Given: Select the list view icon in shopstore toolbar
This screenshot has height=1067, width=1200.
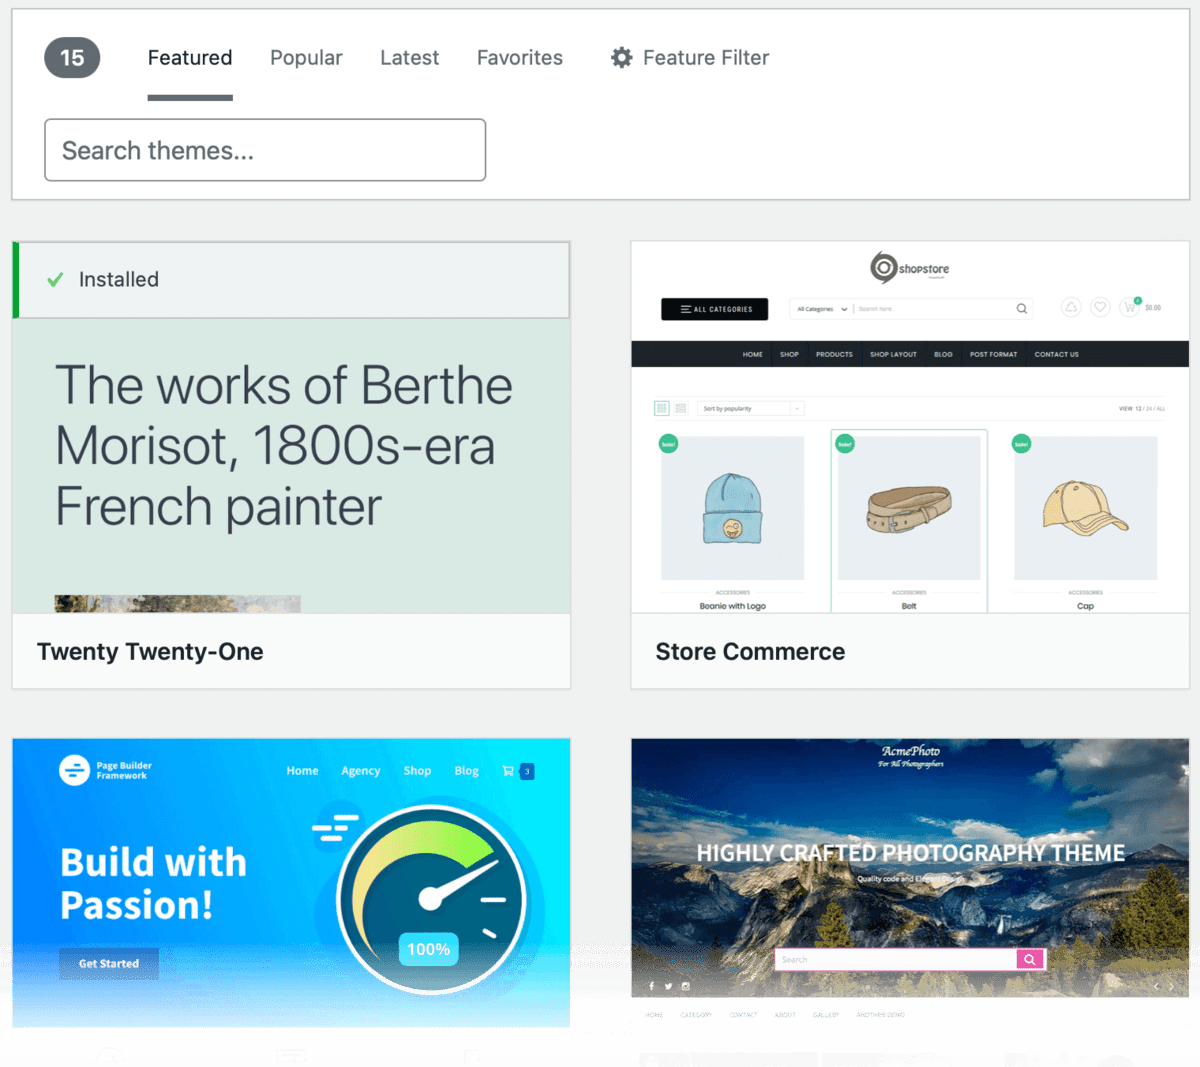Looking at the screenshot, I should 680,407.
